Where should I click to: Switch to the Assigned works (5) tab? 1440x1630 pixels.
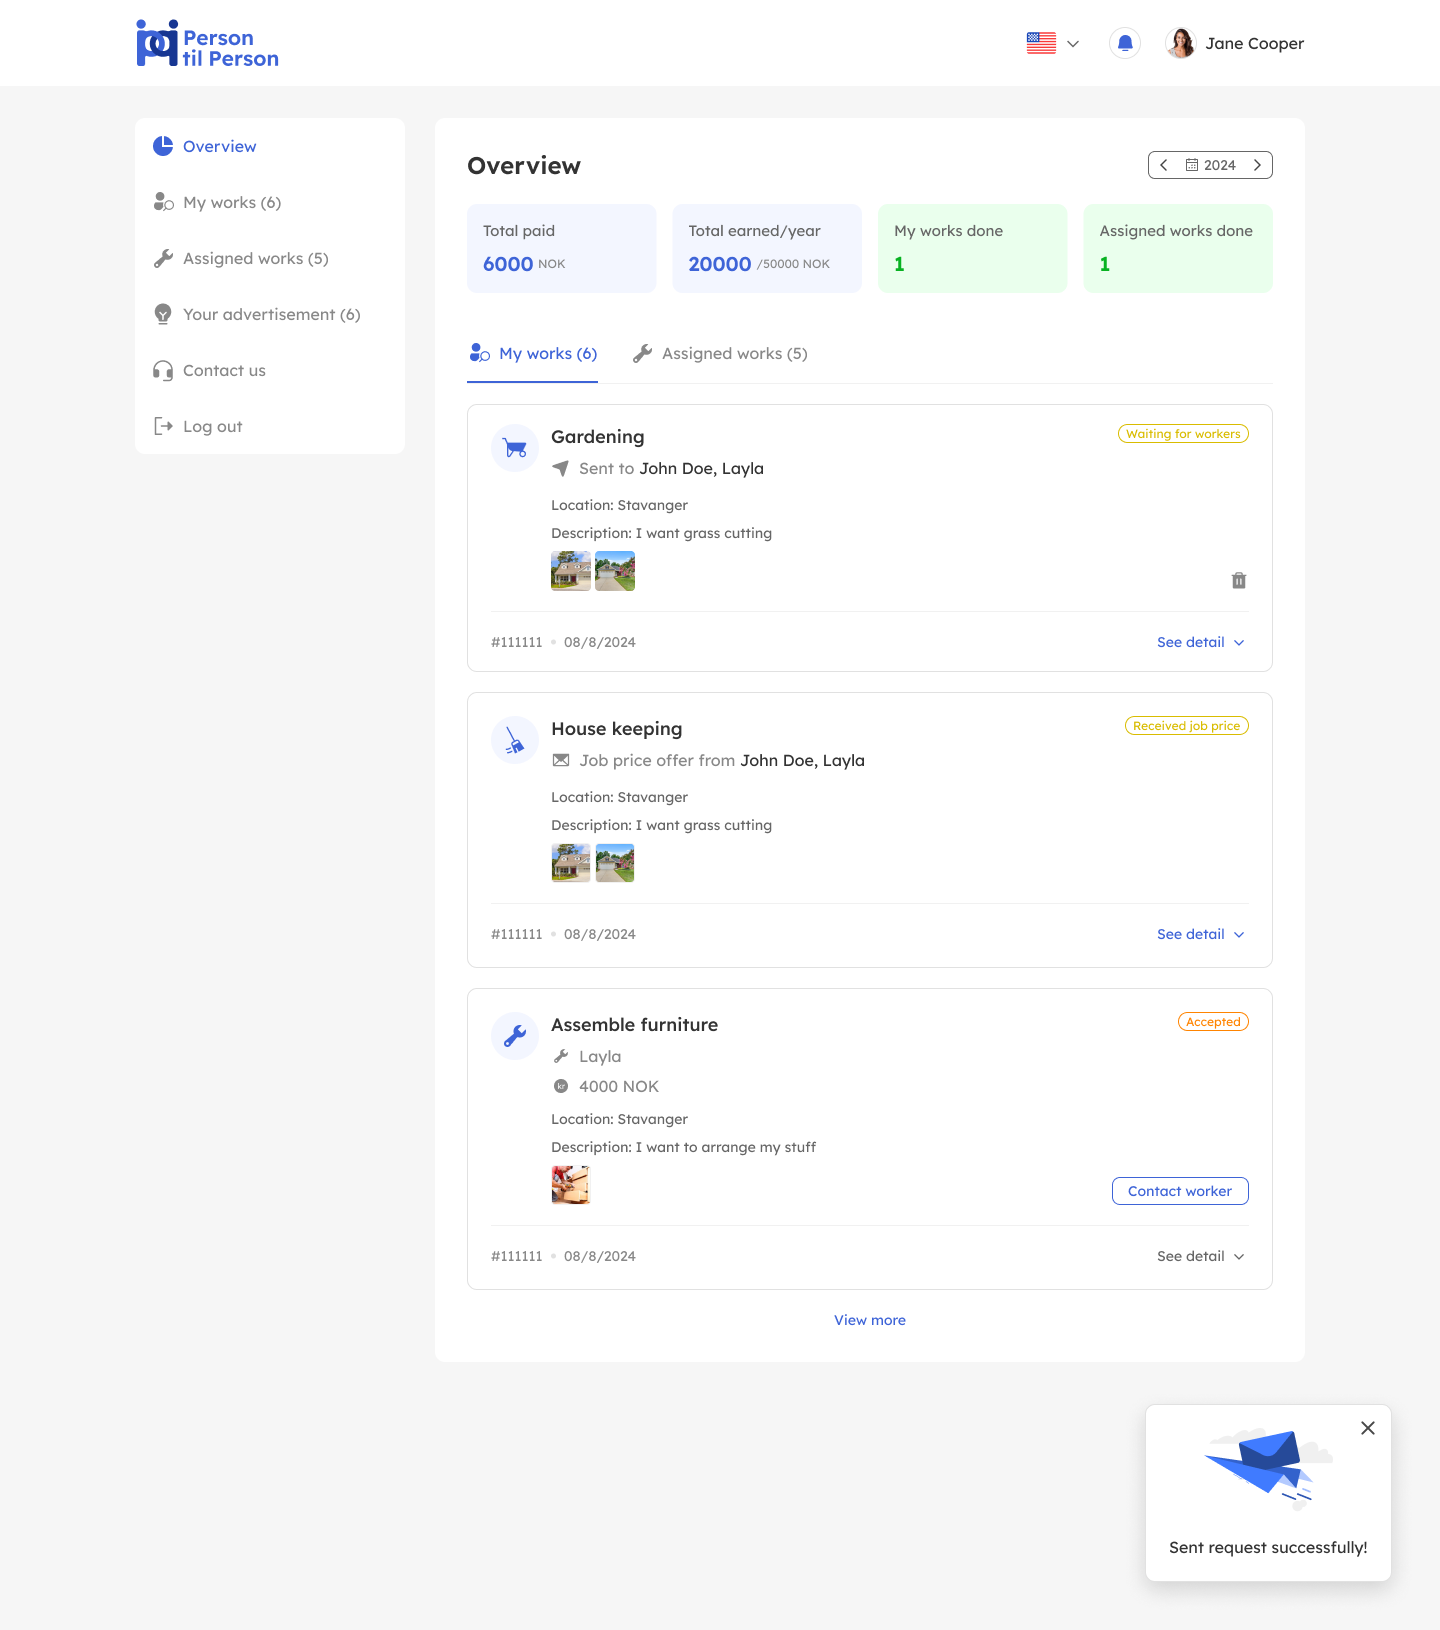coord(720,354)
